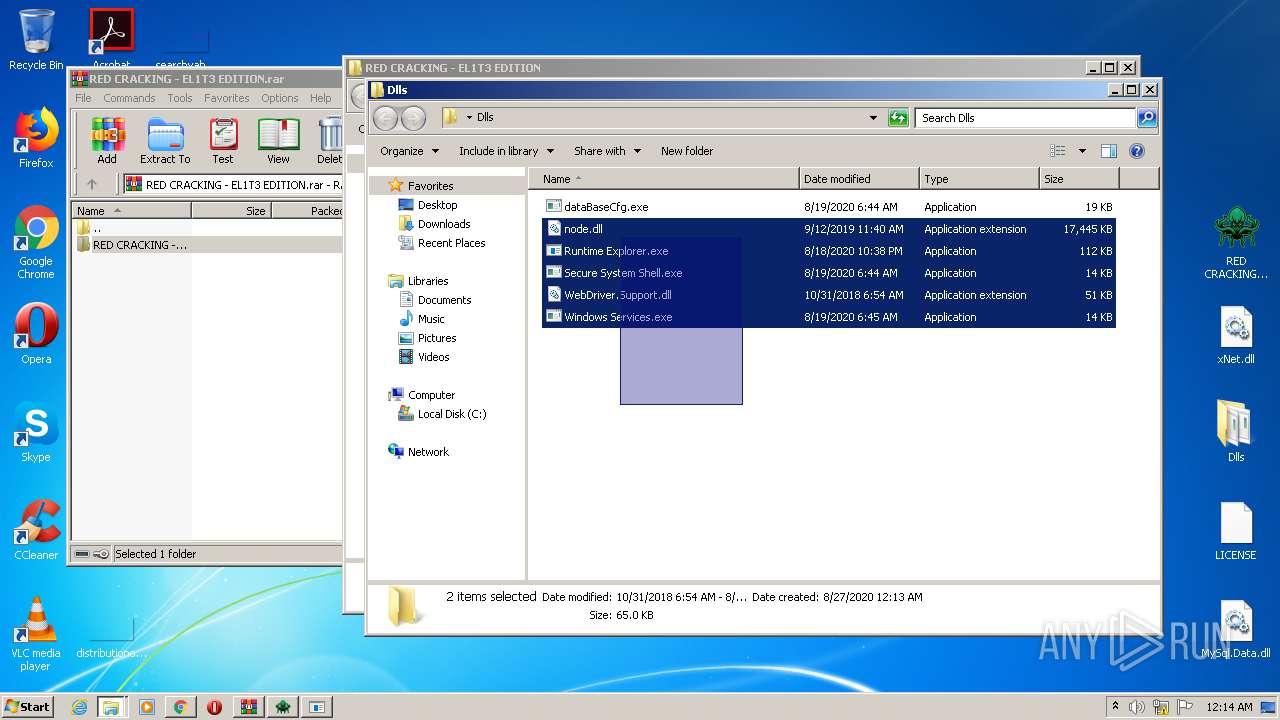Open the Recycle Bin desktop icon

(36, 40)
